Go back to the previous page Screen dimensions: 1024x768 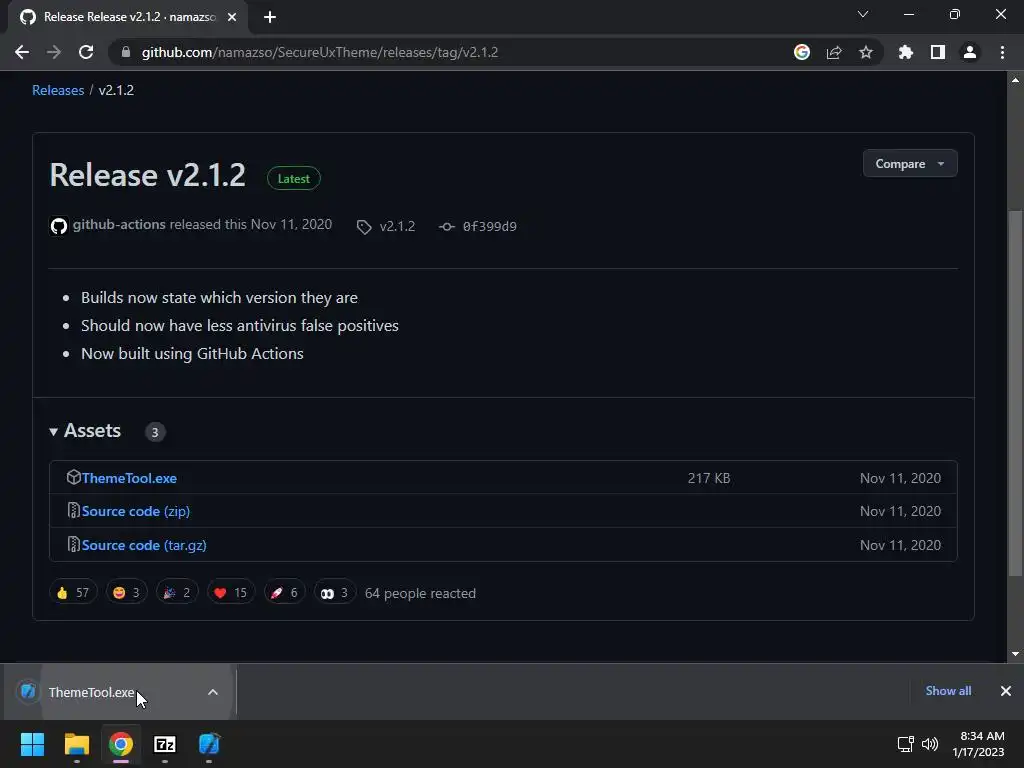click(22, 52)
